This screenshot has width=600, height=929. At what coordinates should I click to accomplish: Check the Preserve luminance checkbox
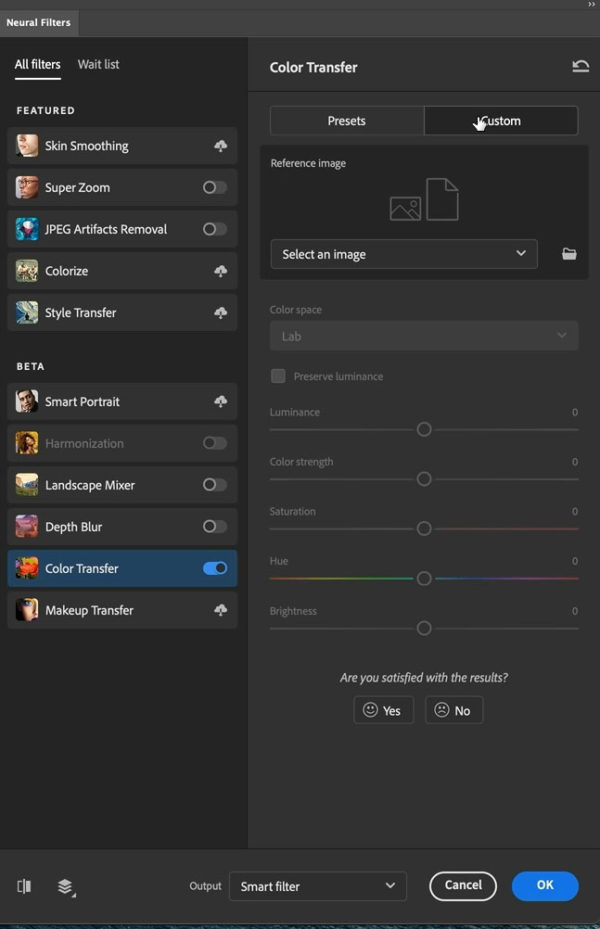click(x=278, y=376)
